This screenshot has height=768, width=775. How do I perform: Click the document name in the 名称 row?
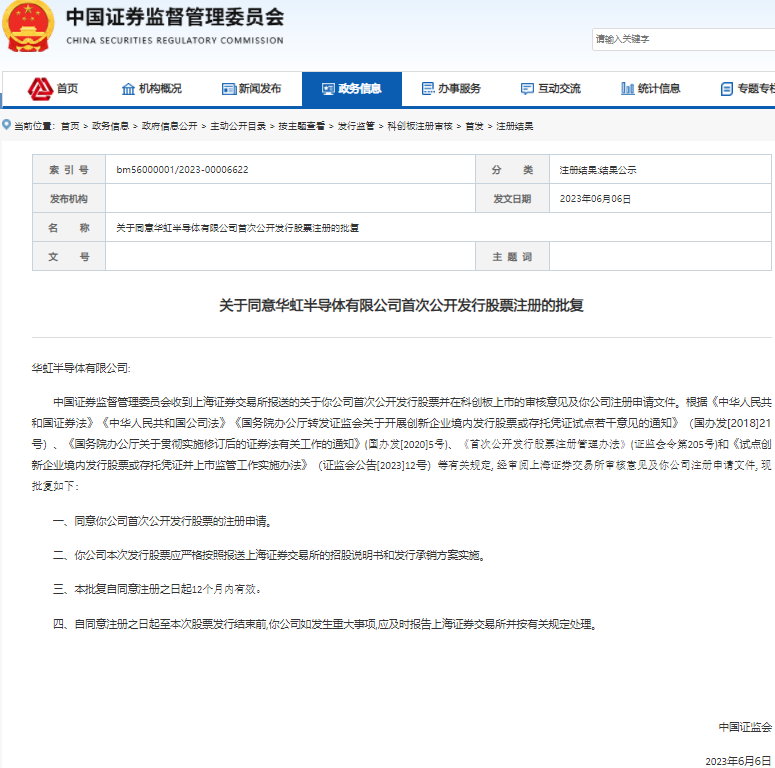238,228
